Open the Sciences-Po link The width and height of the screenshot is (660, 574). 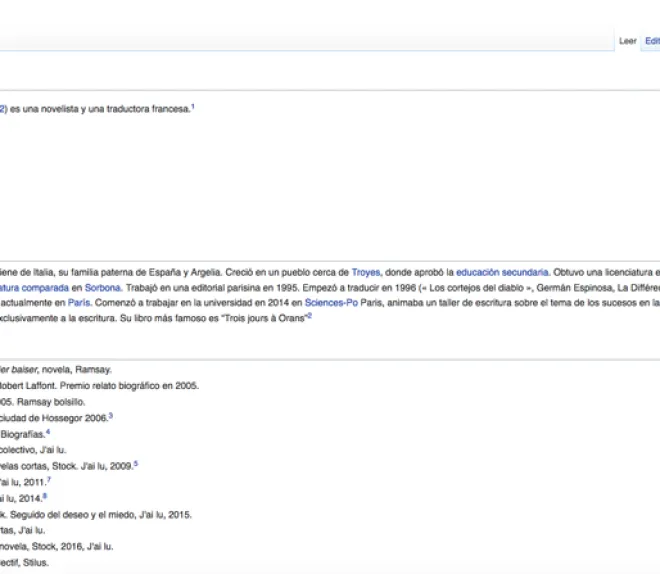point(331,303)
